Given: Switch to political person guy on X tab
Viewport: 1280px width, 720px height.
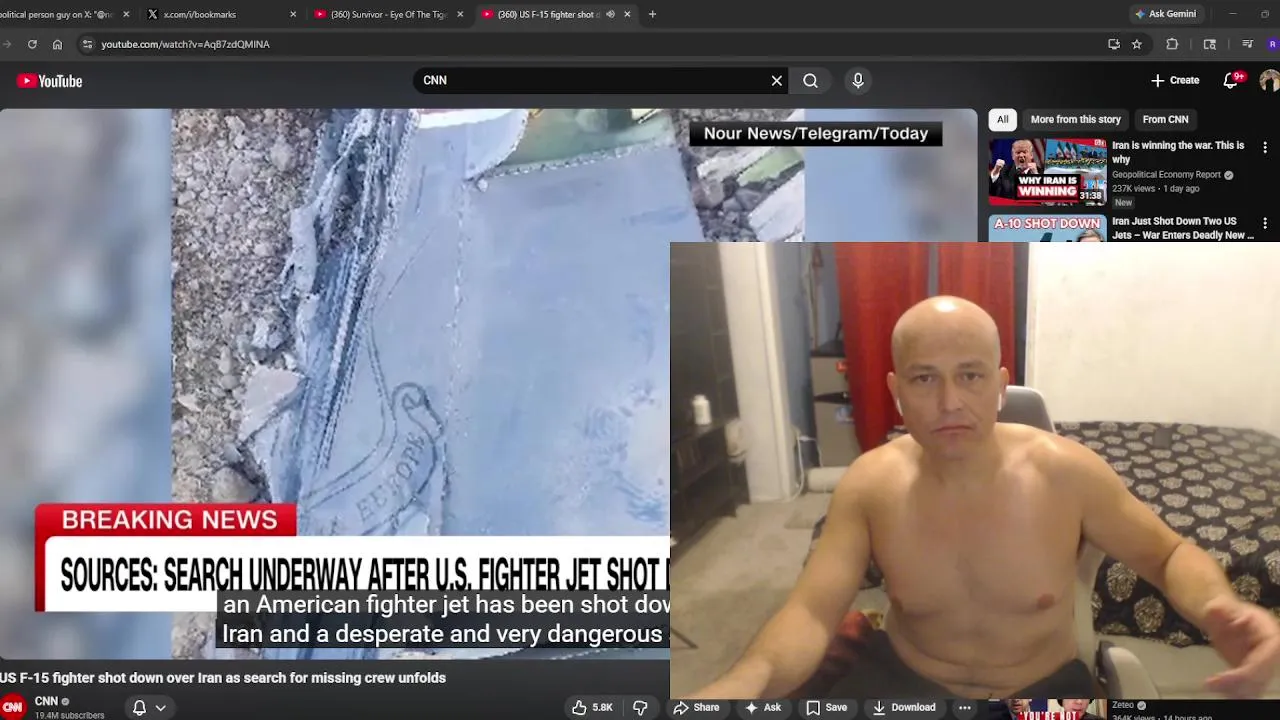Looking at the screenshot, I should click(60, 14).
